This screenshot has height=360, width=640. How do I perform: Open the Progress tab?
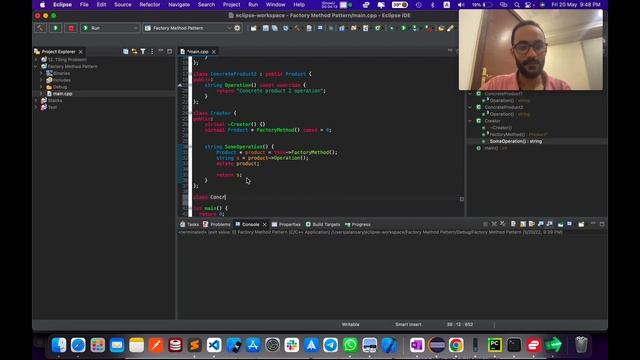[x=358, y=224]
